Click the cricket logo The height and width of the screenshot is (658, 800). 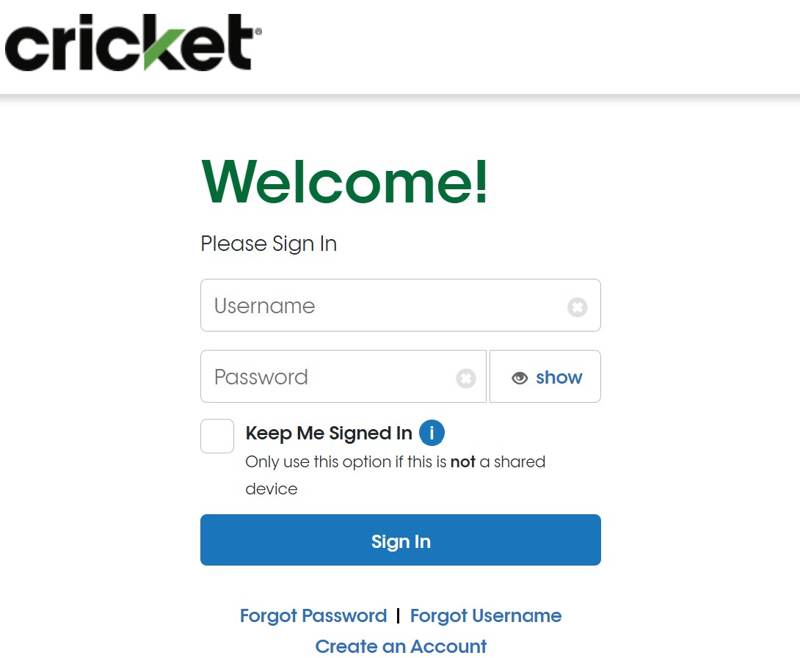(x=133, y=42)
